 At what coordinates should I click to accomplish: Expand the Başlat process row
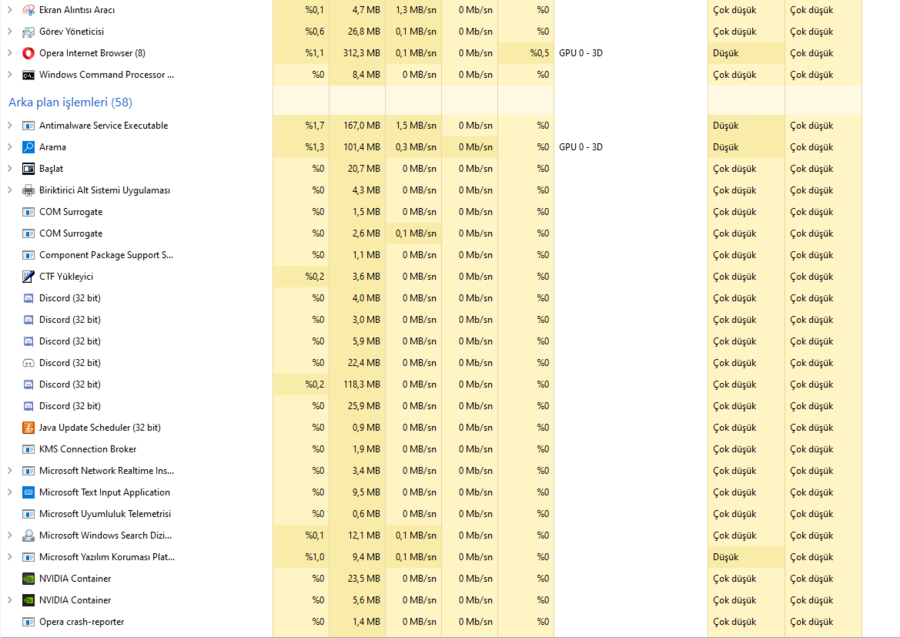click(x=10, y=169)
